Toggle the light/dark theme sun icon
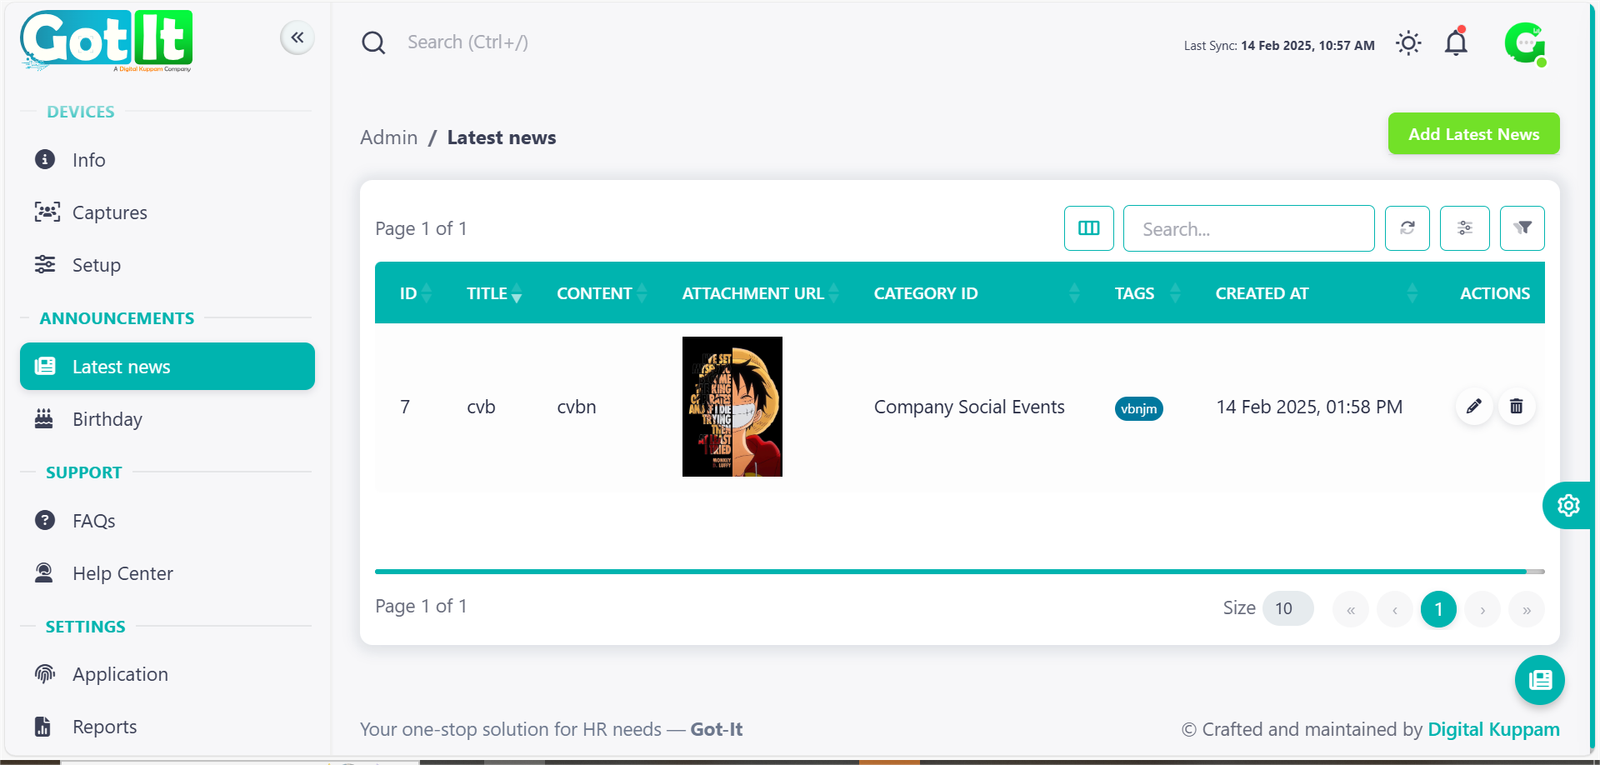The image size is (1600, 765). tap(1408, 43)
